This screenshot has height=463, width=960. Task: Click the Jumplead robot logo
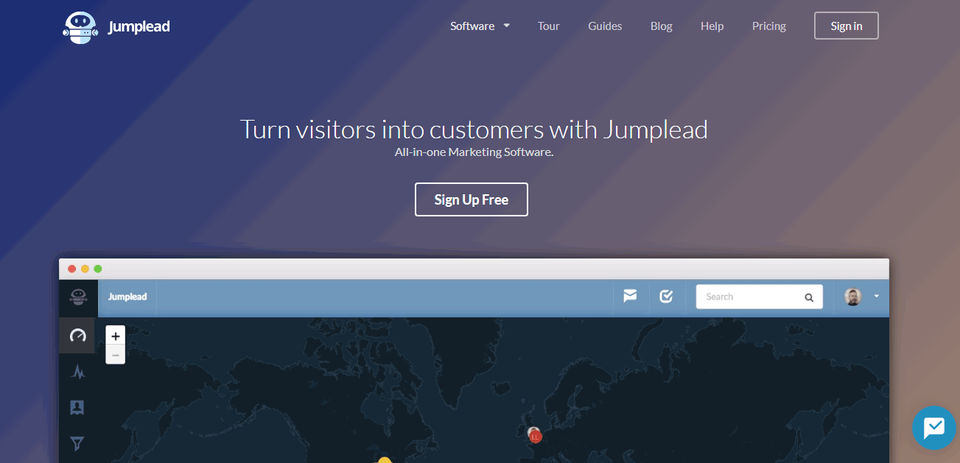click(x=80, y=27)
